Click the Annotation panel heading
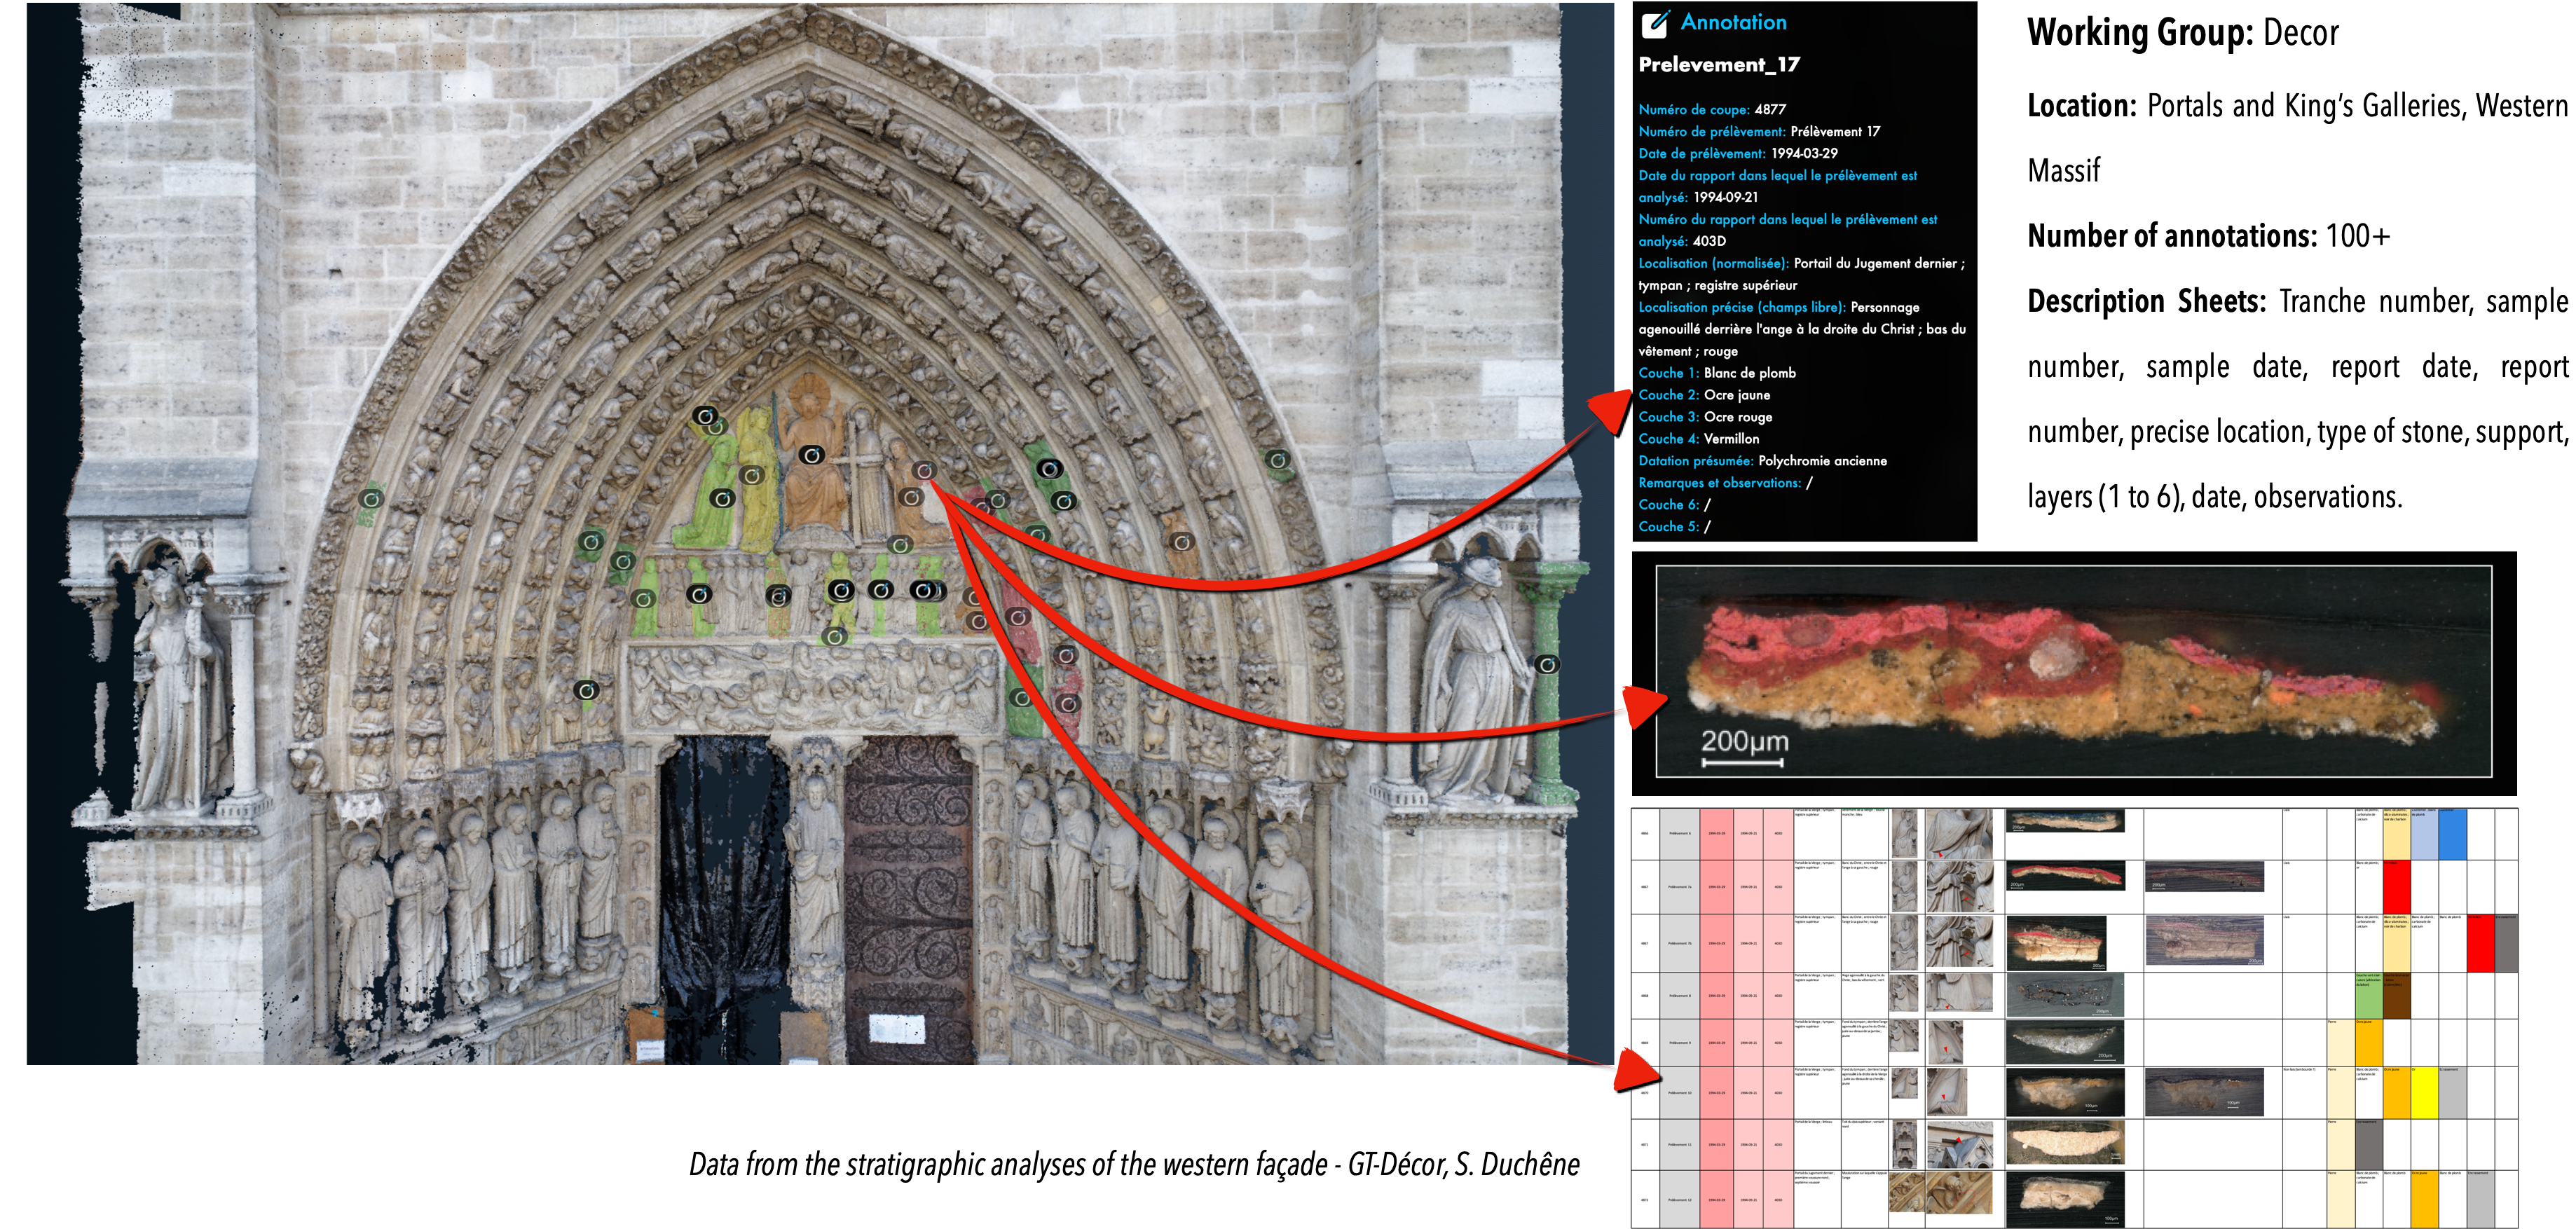The height and width of the screenshot is (1229, 2576). [1733, 22]
